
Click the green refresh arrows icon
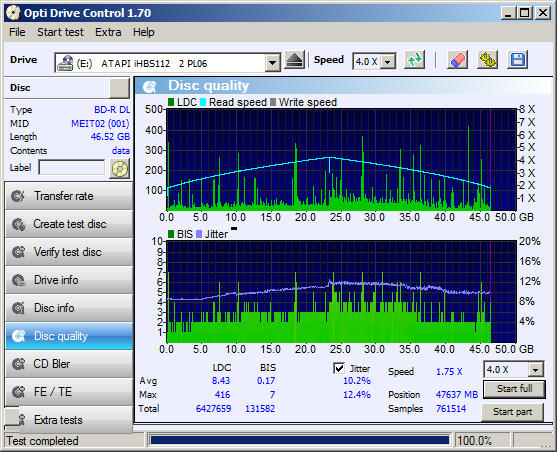tap(415, 60)
